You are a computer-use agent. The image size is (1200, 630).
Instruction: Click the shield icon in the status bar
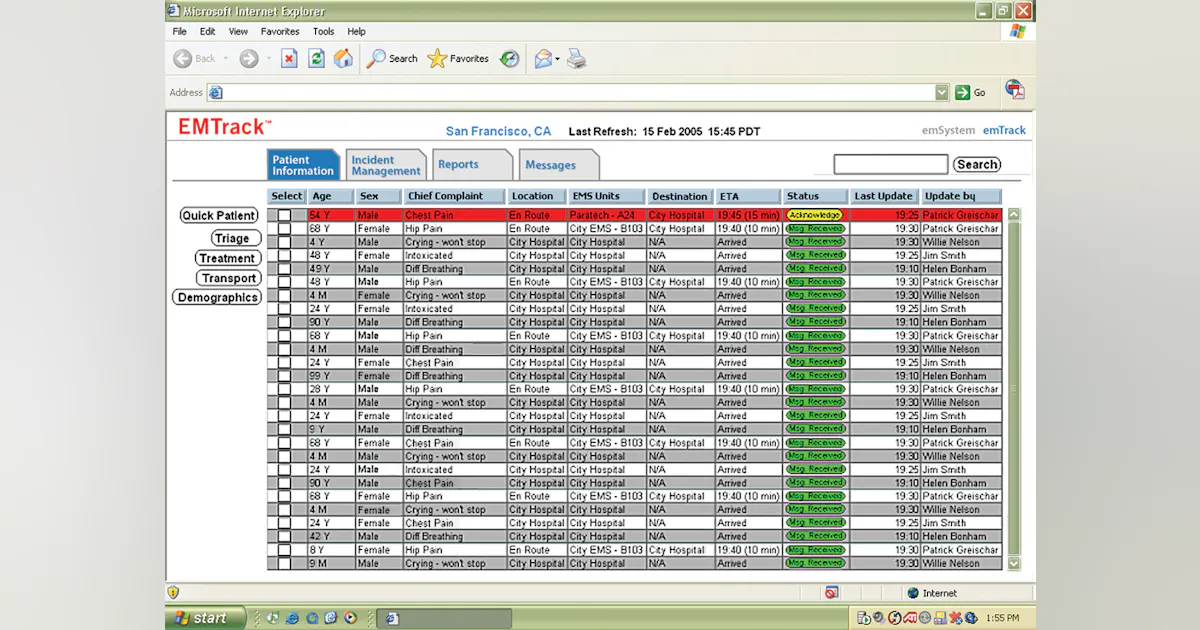[x=173, y=593]
